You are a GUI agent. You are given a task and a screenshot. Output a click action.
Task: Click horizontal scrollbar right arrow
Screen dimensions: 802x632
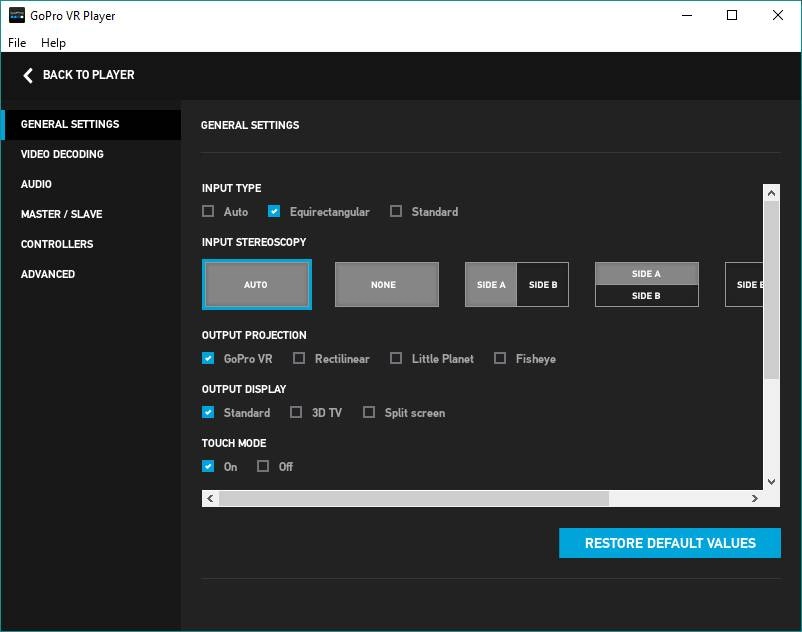[x=754, y=499]
